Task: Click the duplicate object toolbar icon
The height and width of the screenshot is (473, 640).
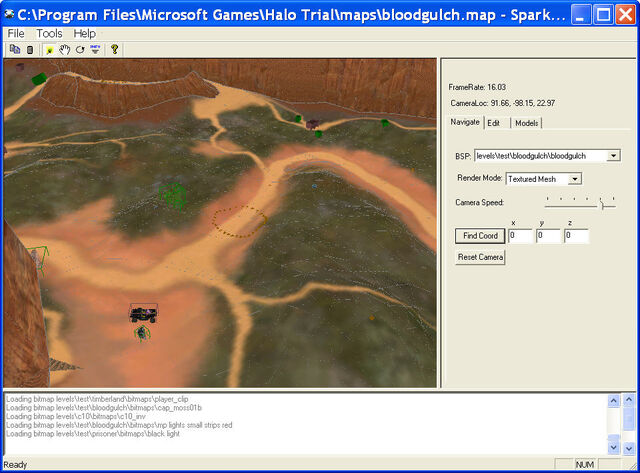Action: click(x=15, y=49)
